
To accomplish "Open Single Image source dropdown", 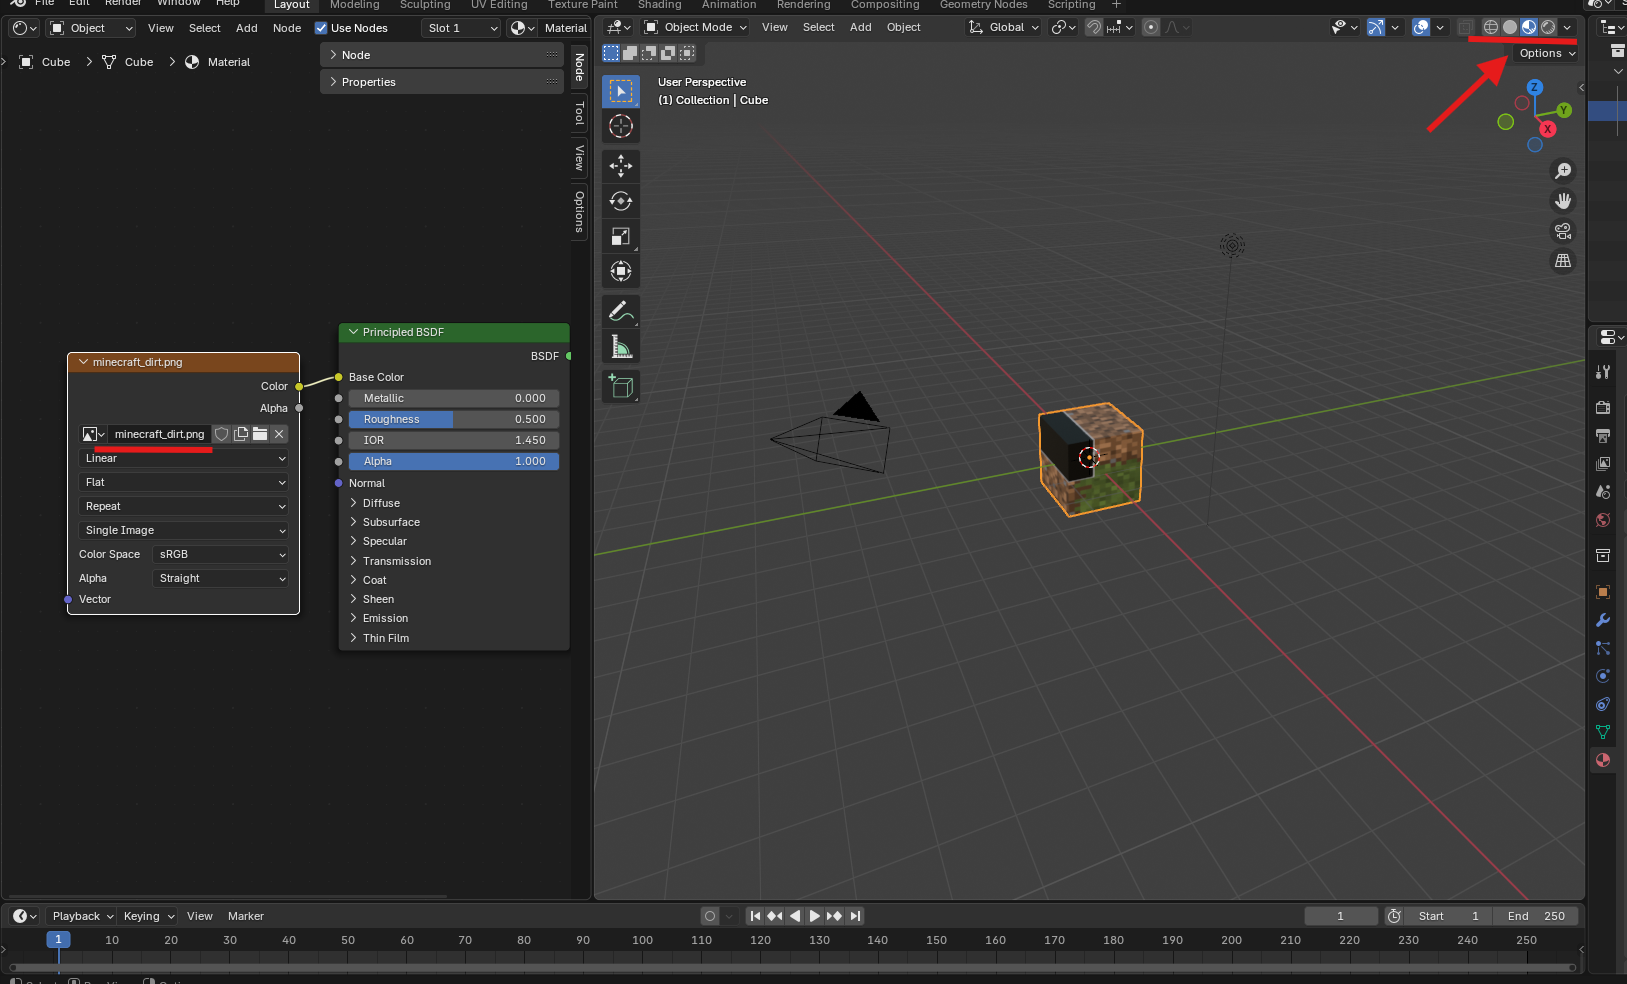I will pyautogui.click(x=184, y=530).
